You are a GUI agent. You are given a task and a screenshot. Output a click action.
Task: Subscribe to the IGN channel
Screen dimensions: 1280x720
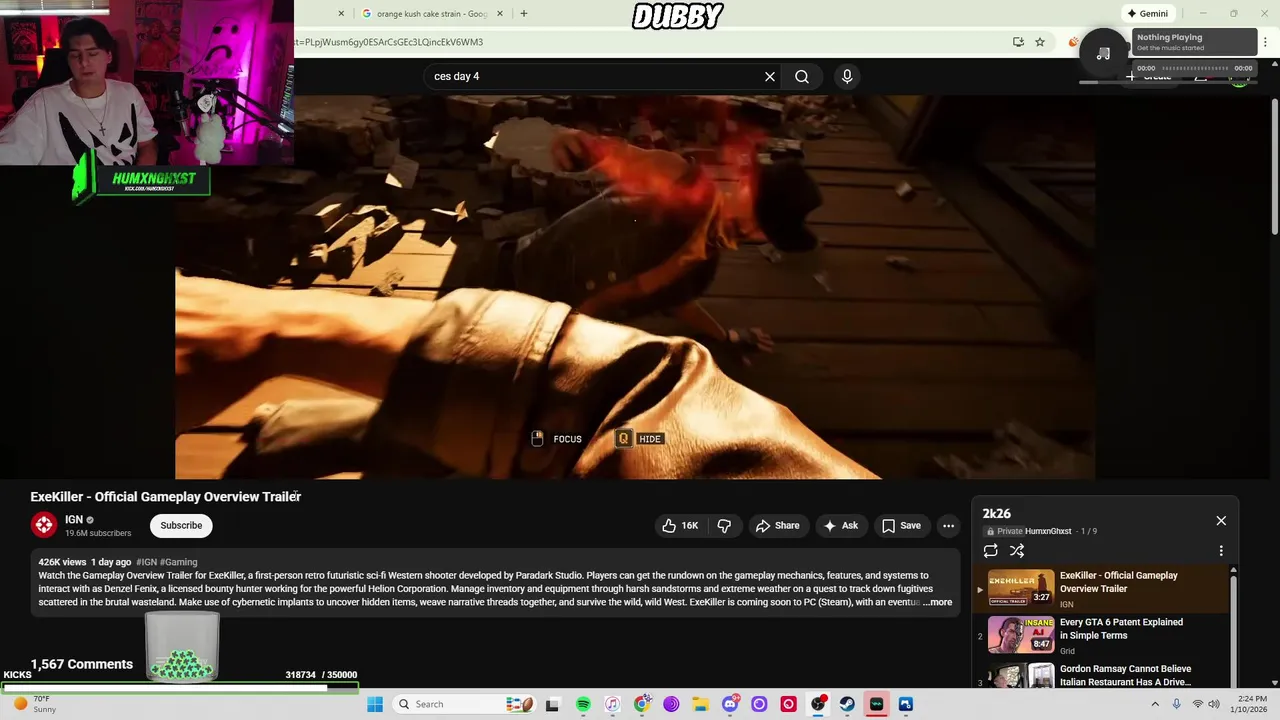(x=181, y=525)
